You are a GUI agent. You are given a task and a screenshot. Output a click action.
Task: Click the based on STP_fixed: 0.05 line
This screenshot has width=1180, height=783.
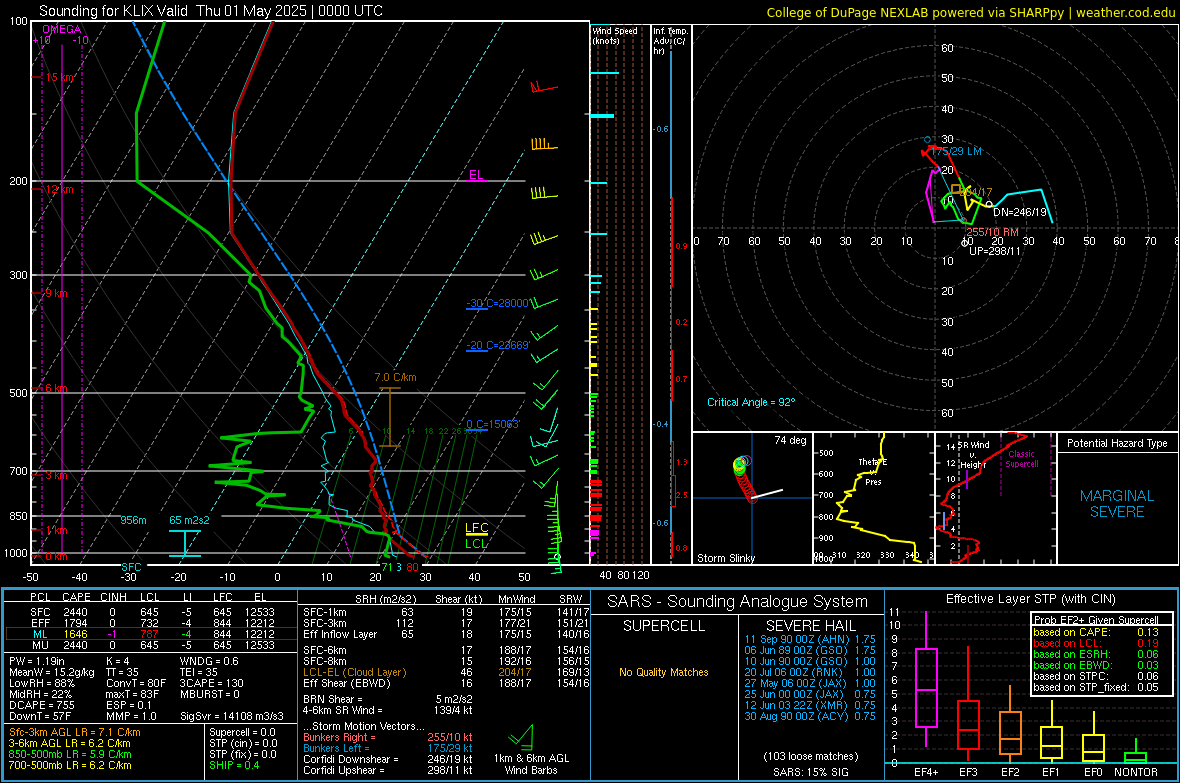click(1096, 687)
